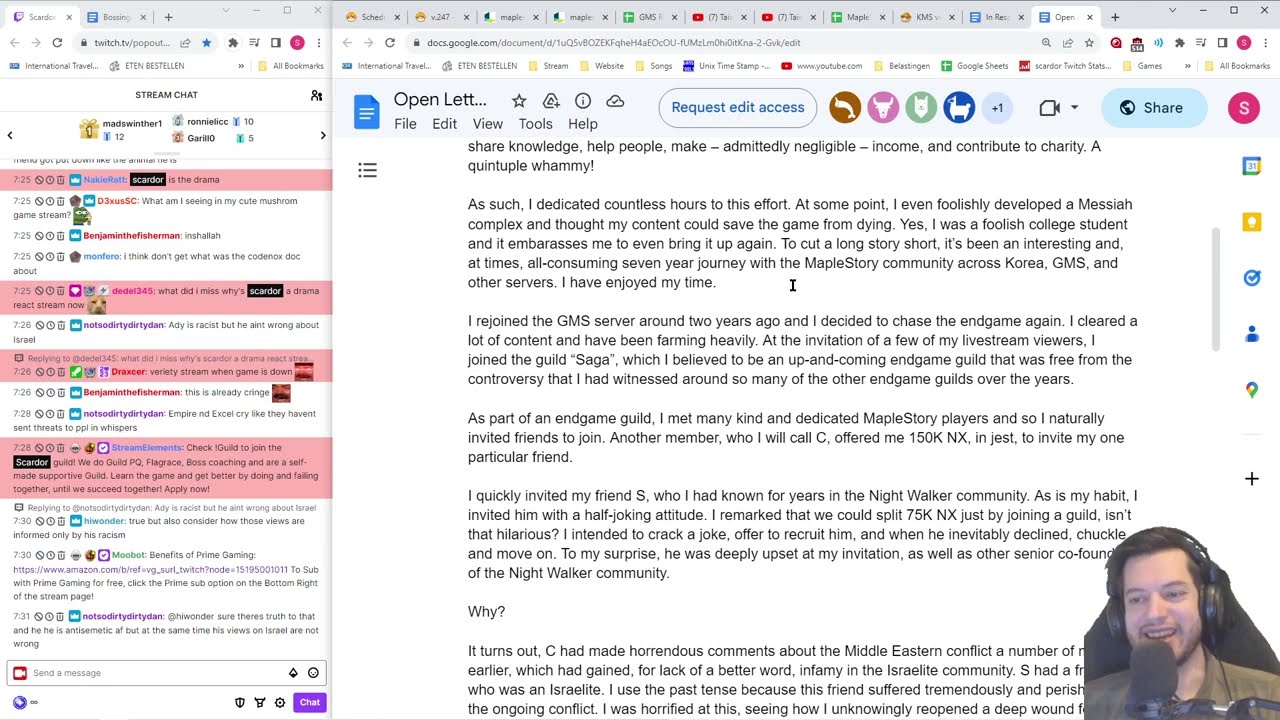Screen dimensions: 1280x720
Task: Expand hidden bookmarks in the Twitch window
Action: click(241, 66)
